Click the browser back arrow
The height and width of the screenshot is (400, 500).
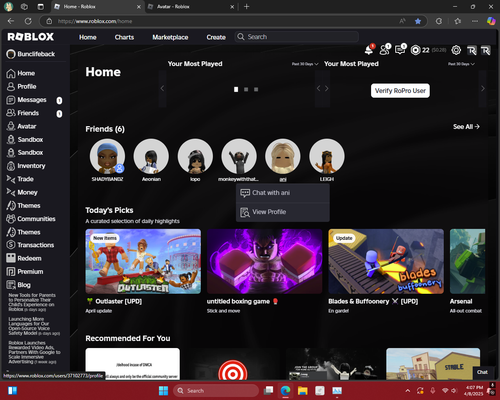(11, 21)
